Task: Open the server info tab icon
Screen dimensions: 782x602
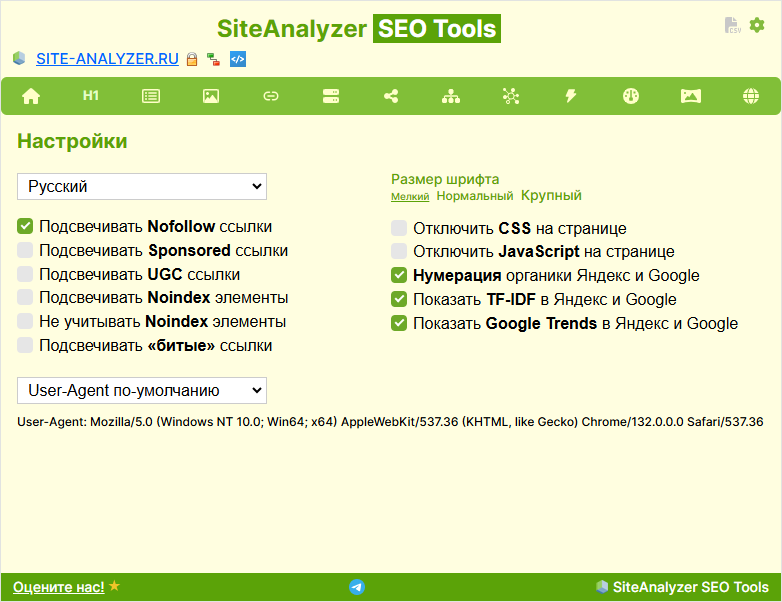Action: coord(331,96)
